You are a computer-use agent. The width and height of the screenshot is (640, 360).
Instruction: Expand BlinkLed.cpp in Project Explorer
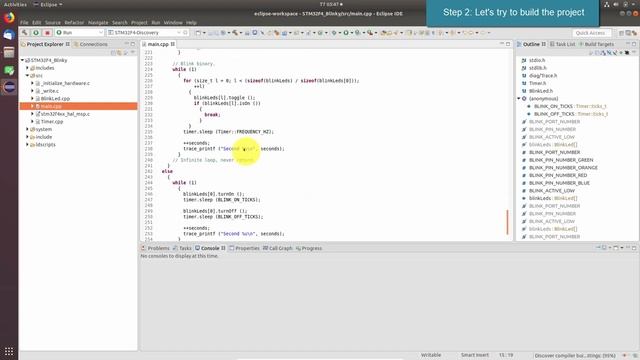click(x=32, y=98)
